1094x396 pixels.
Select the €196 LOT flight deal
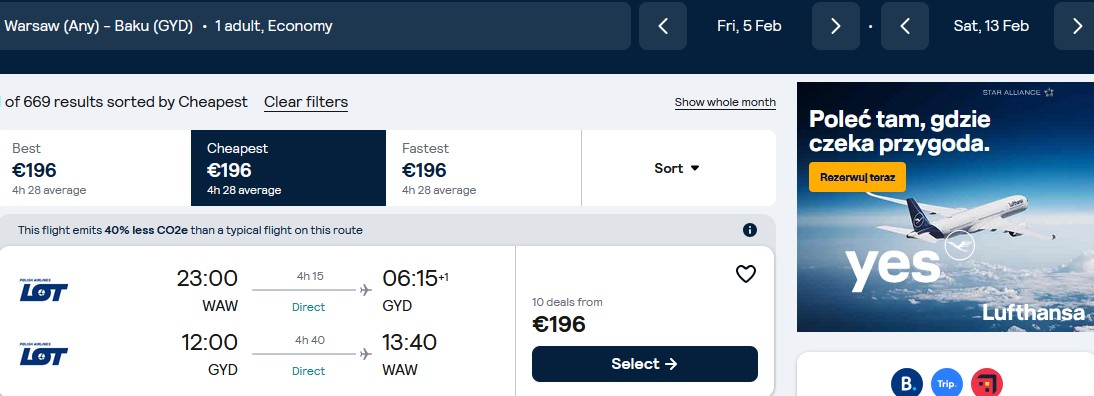(x=645, y=364)
